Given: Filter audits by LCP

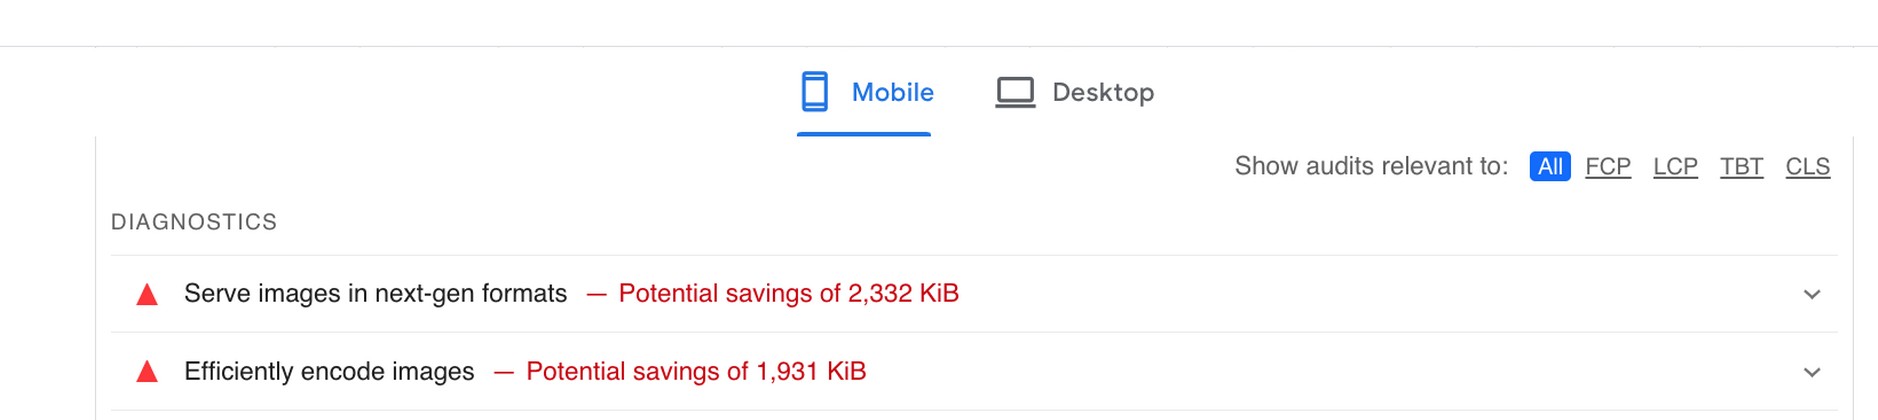Looking at the screenshot, I should tap(1675, 166).
